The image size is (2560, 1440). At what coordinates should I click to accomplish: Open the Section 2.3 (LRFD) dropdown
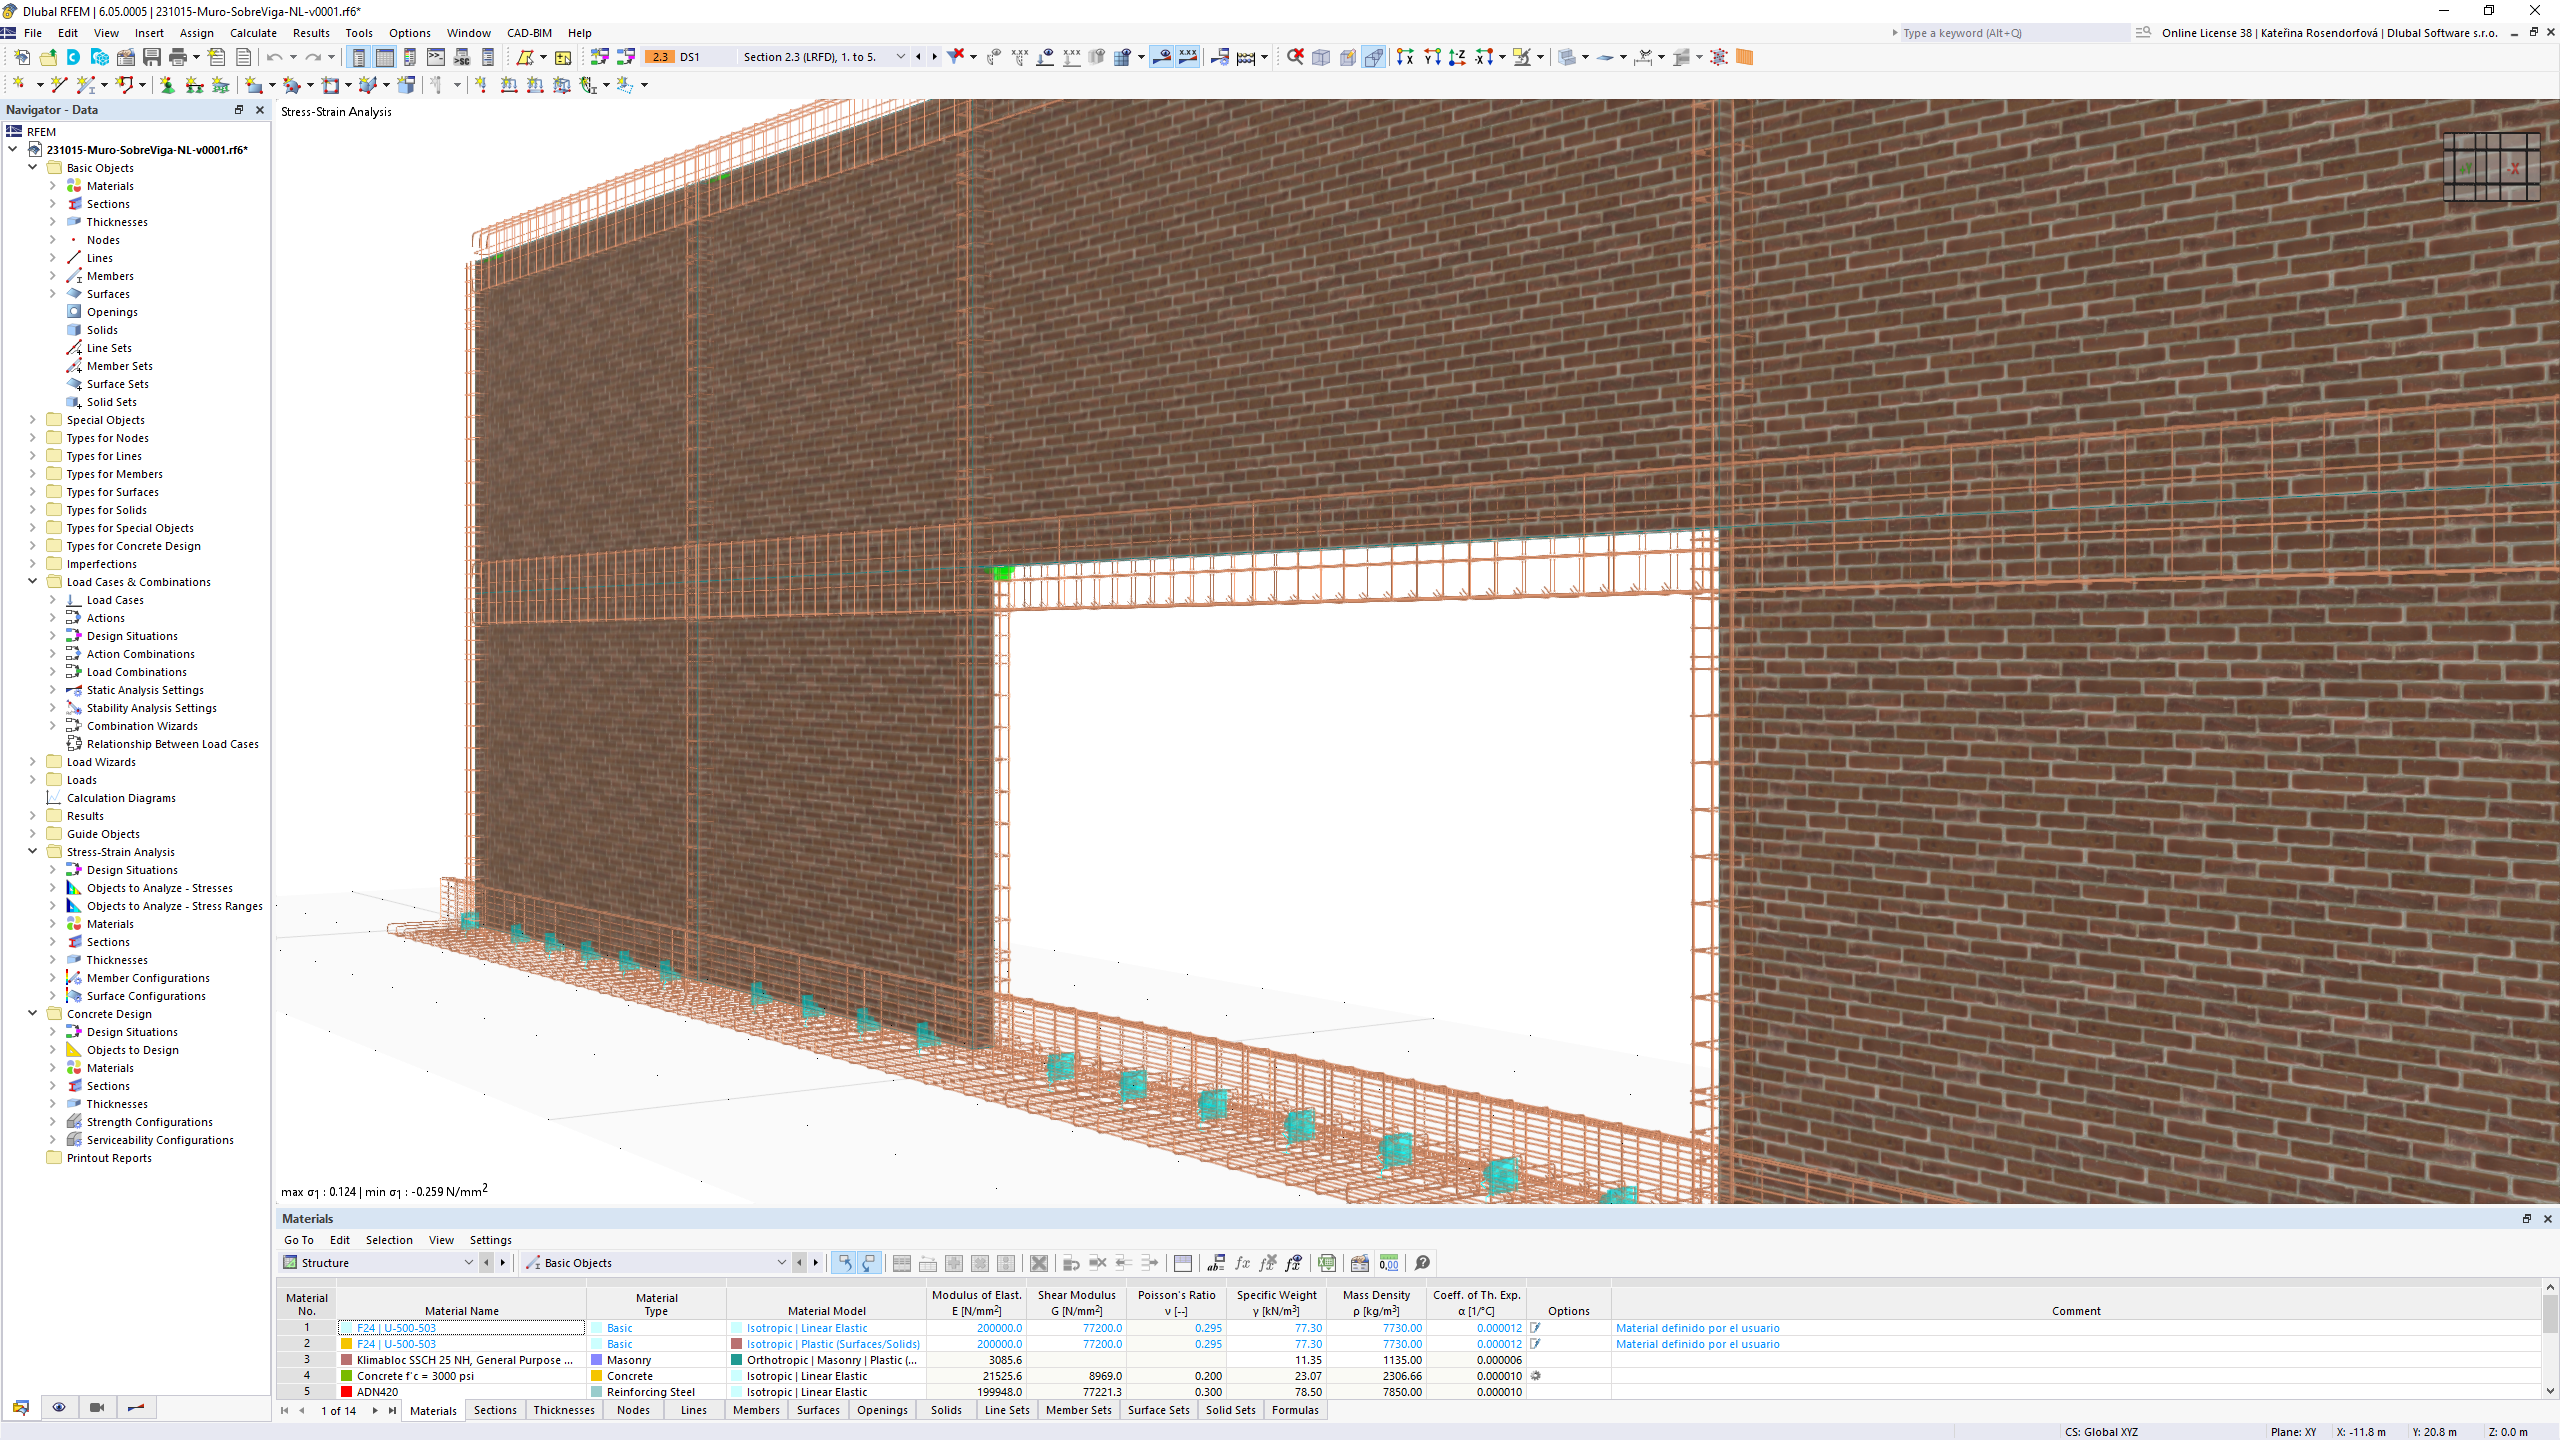(901, 57)
